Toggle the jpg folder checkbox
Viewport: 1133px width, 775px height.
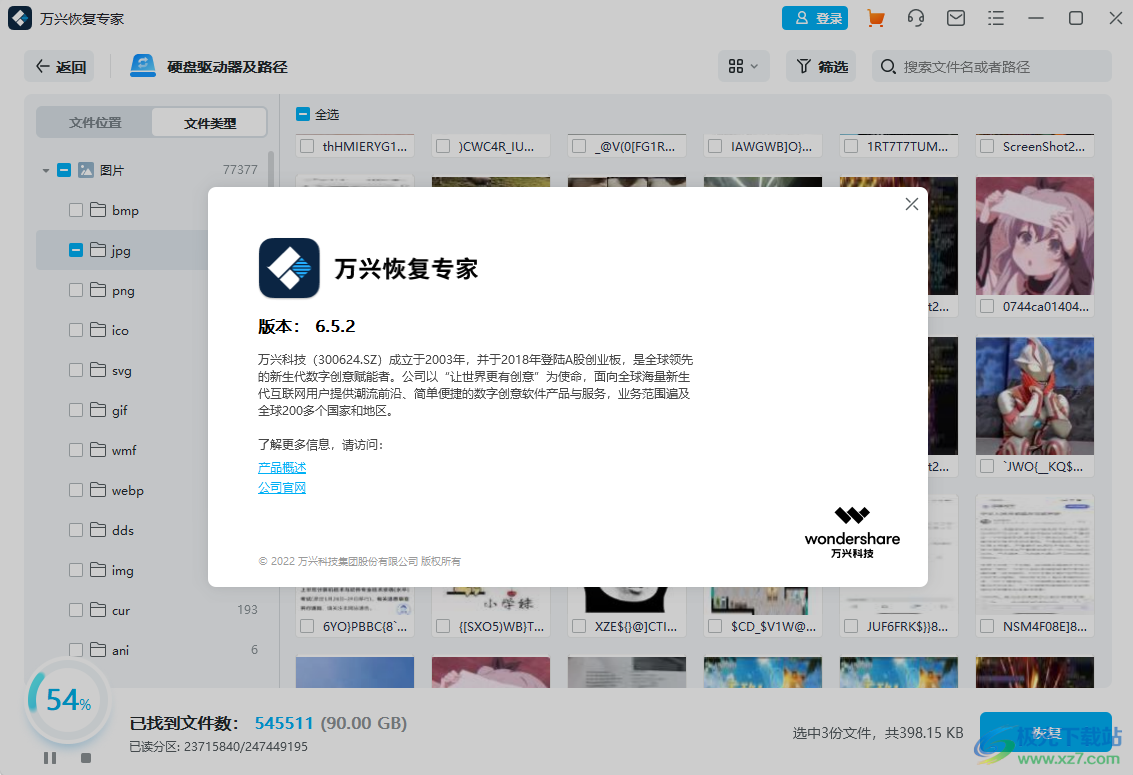pos(76,250)
